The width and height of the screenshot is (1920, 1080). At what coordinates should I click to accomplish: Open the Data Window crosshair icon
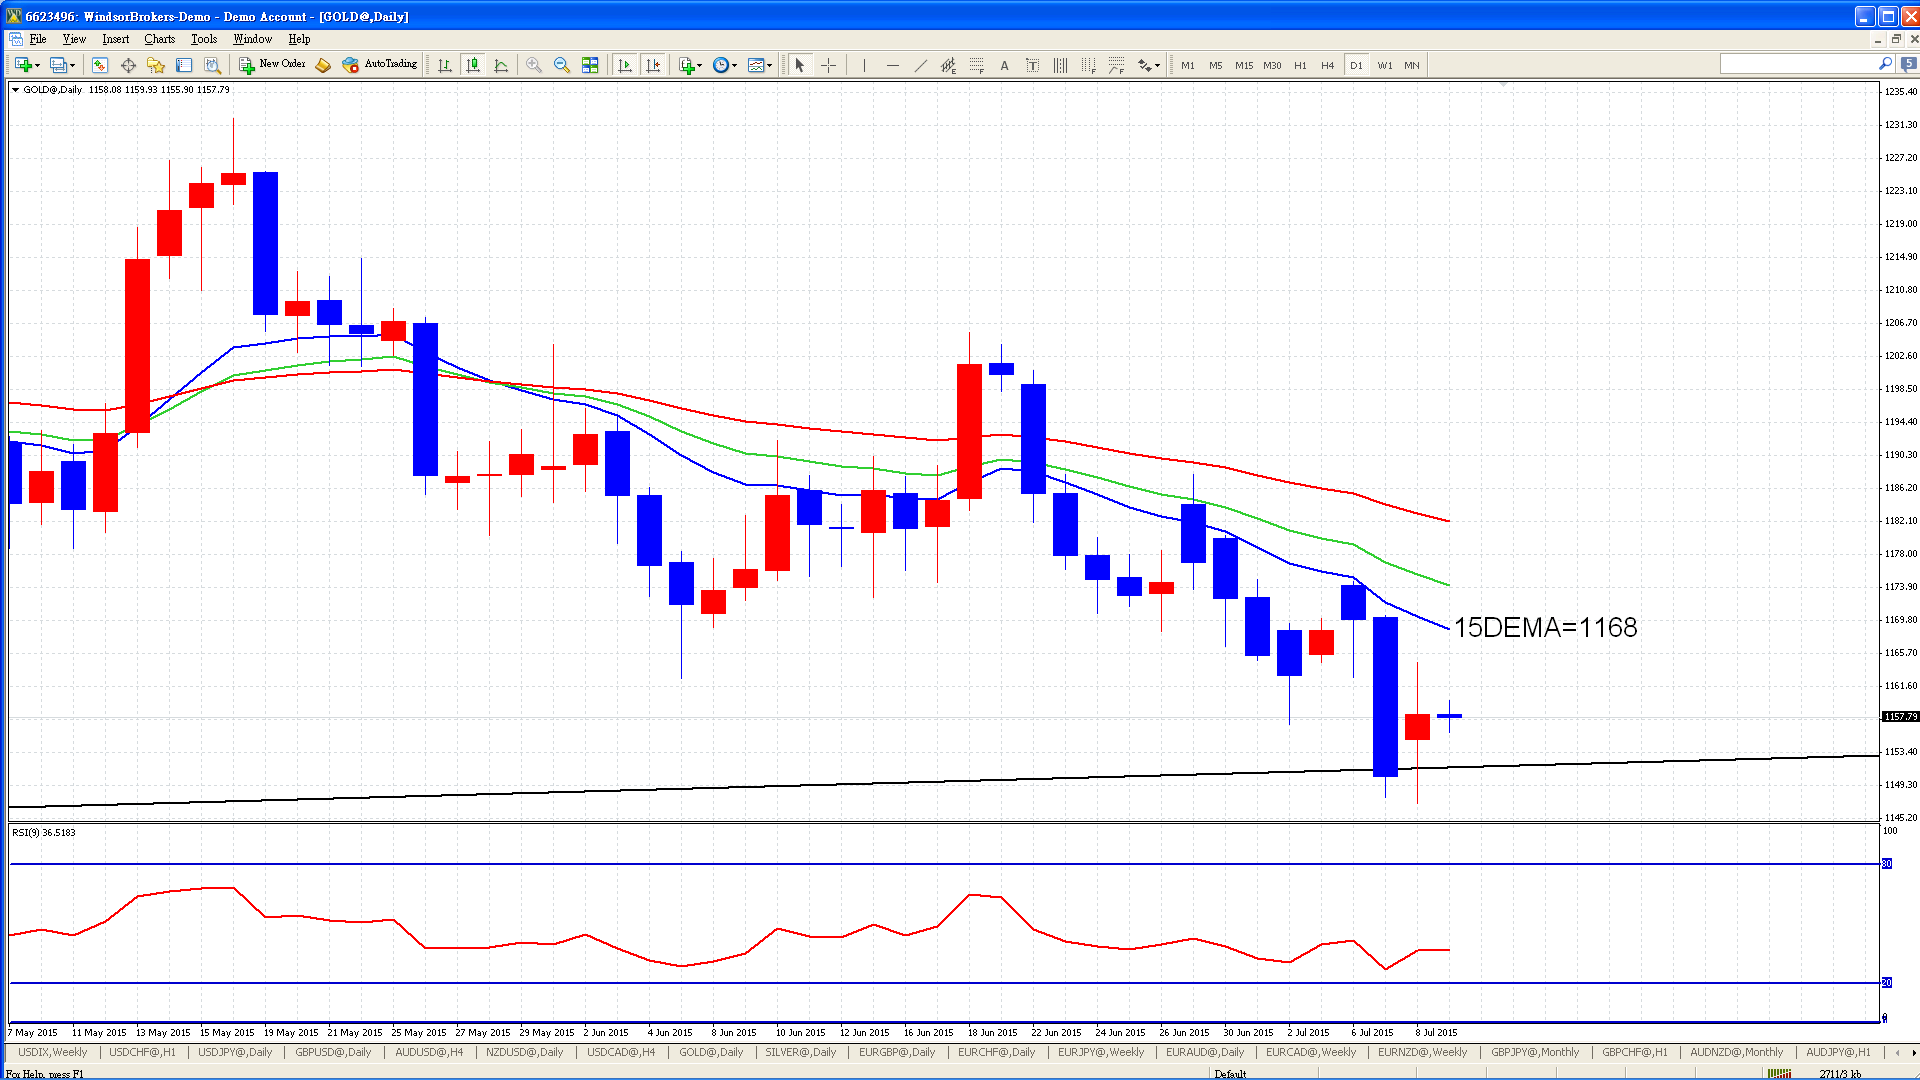128,65
